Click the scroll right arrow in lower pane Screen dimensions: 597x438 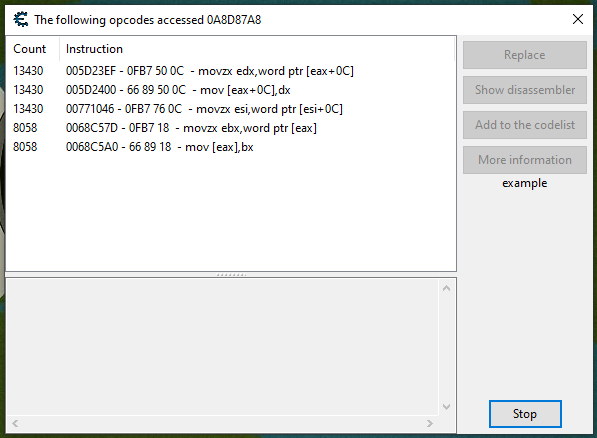(430, 423)
